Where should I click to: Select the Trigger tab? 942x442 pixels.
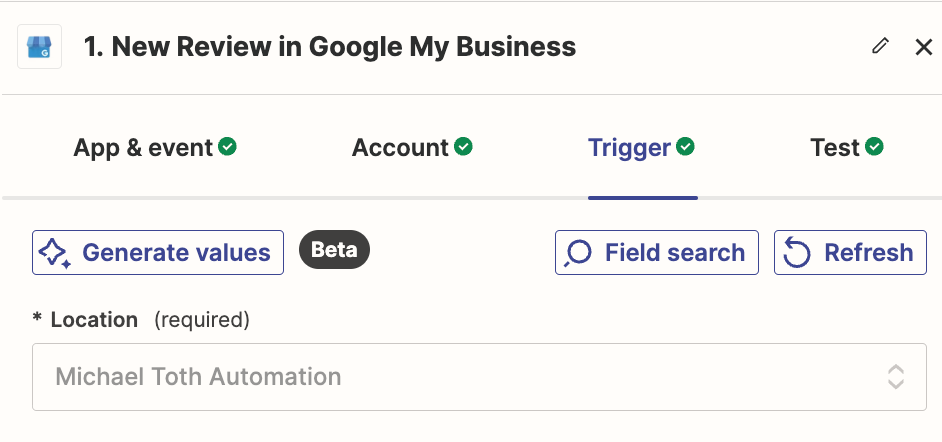[629, 148]
